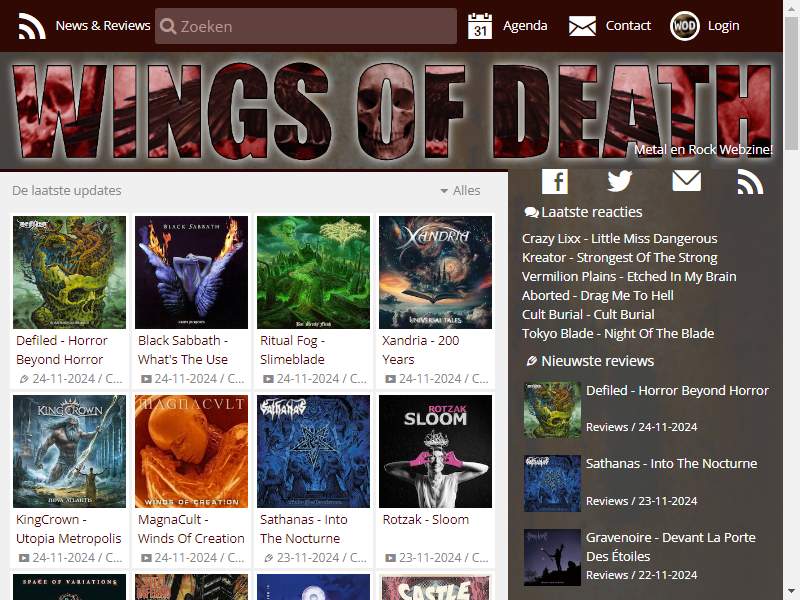
Task: Open the Kreator - Strongest Of The Strong reaction
Action: (619, 258)
